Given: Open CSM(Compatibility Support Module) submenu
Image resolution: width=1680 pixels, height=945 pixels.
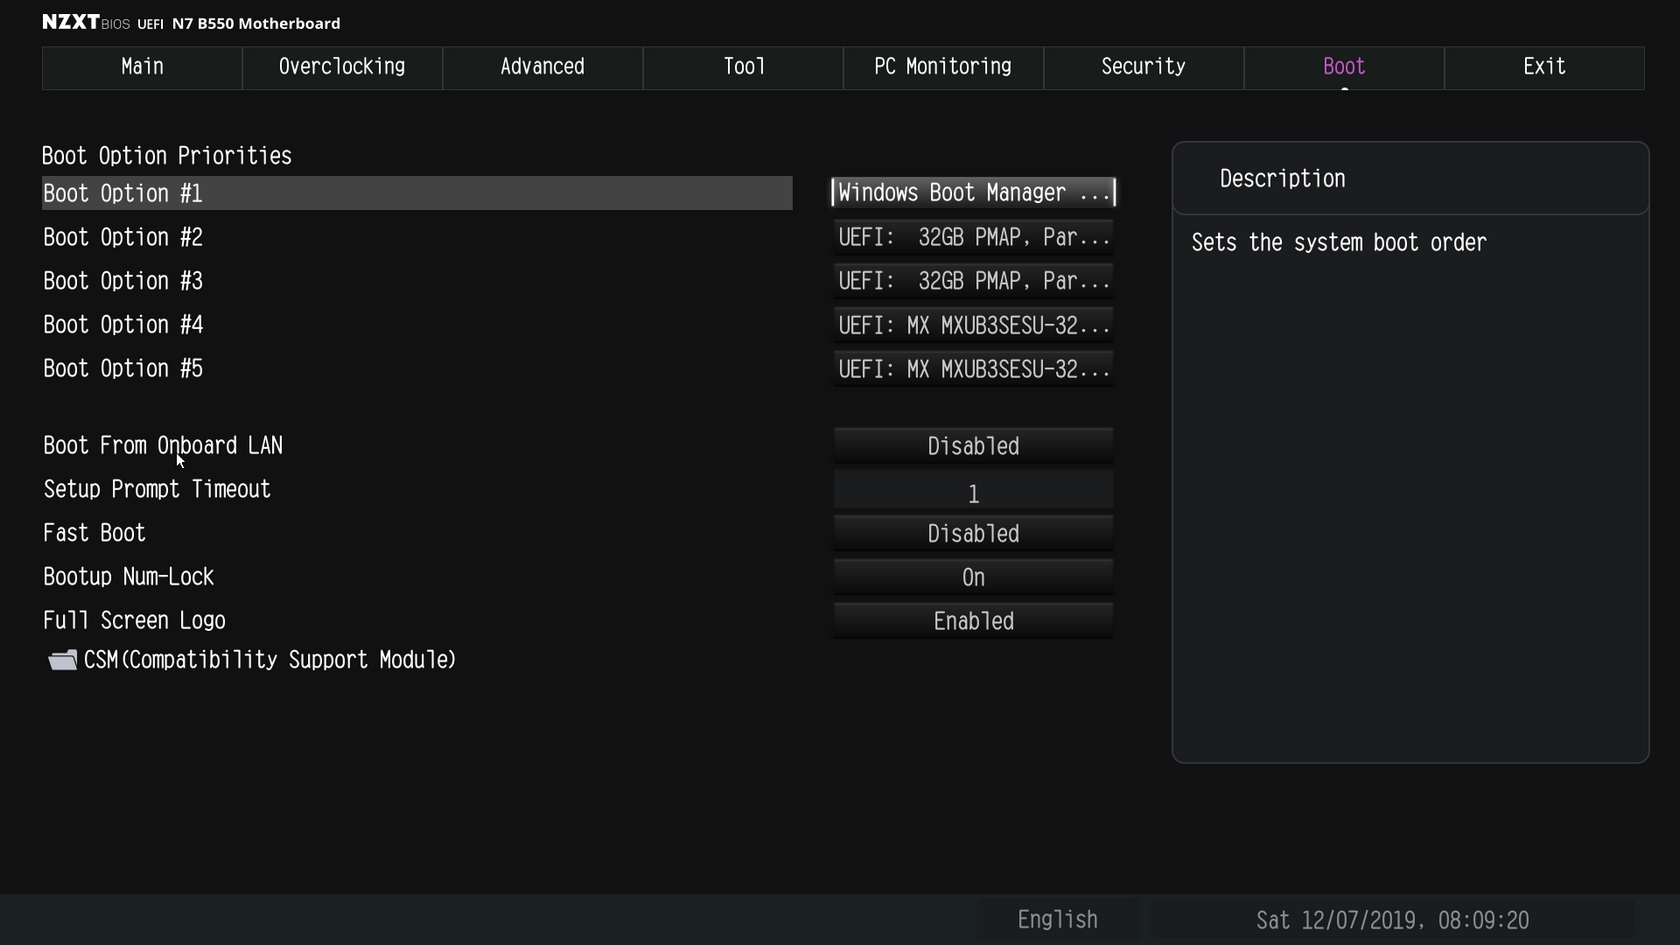Looking at the screenshot, I should point(270,660).
